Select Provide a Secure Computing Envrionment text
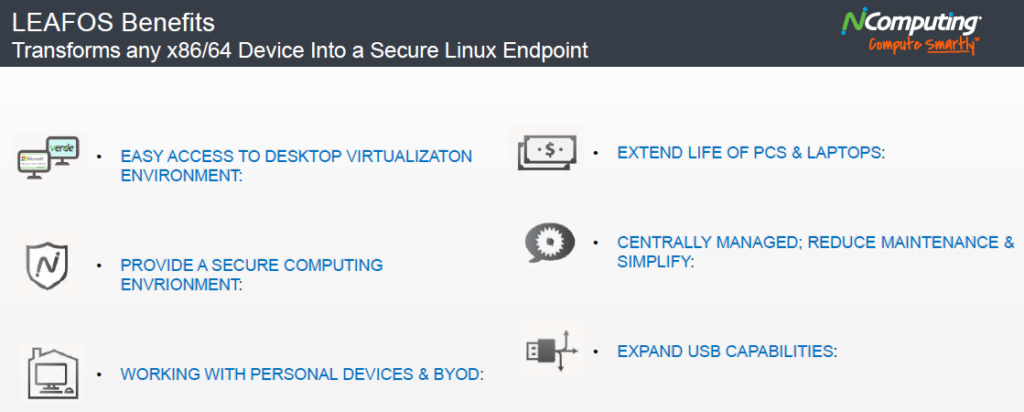1024x412 pixels. pyautogui.click(x=251, y=275)
